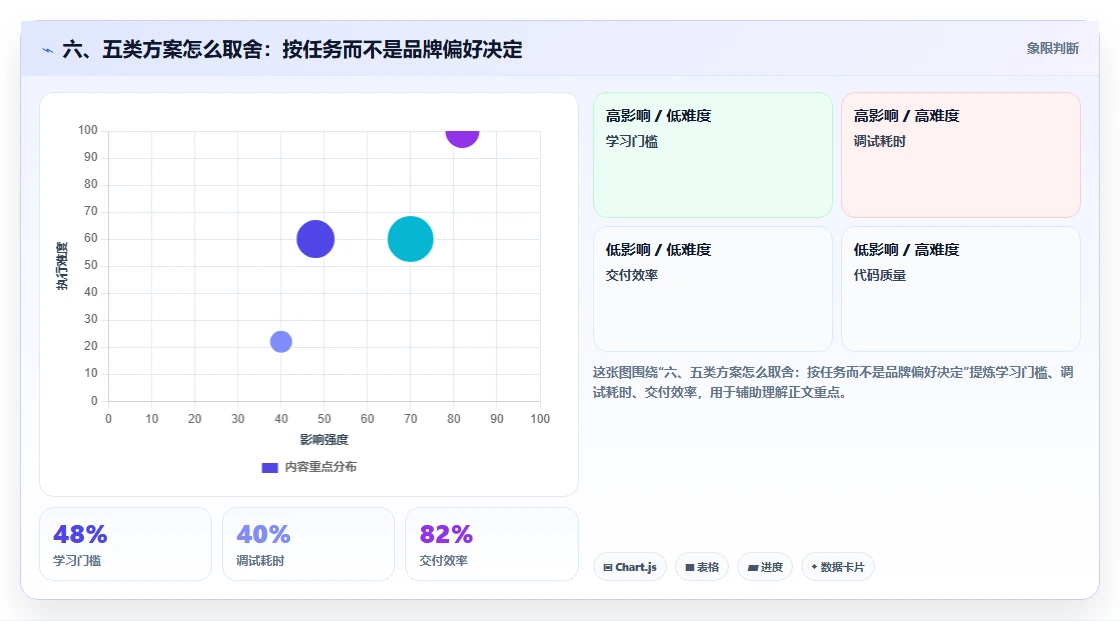Open the 高影响 / 高难度 quadrant card
The image size is (1120, 621).
coord(961,154)
